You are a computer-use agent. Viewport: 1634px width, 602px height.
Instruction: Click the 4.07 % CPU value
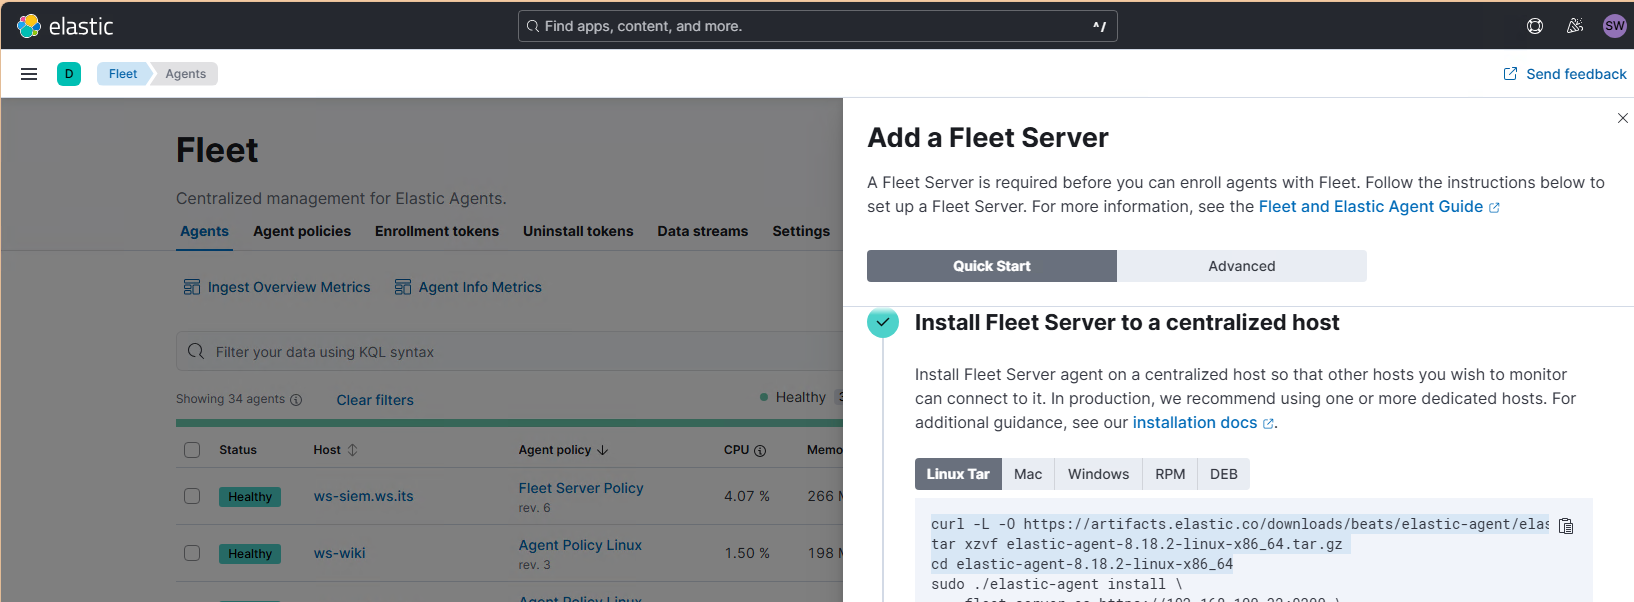coord(747,496)
